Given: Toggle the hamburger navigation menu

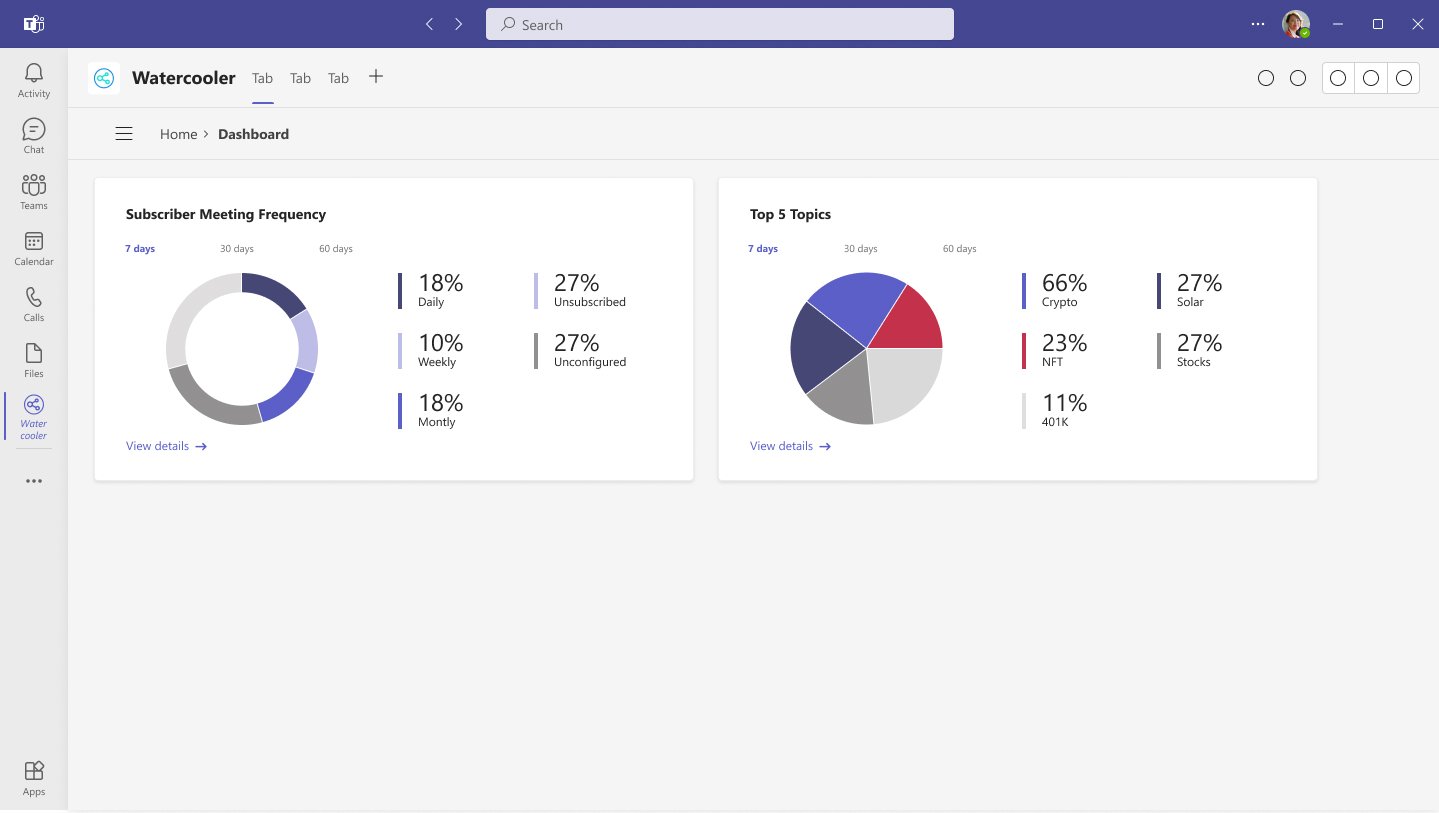Looking at the screenshot, I should click(124, 134).
